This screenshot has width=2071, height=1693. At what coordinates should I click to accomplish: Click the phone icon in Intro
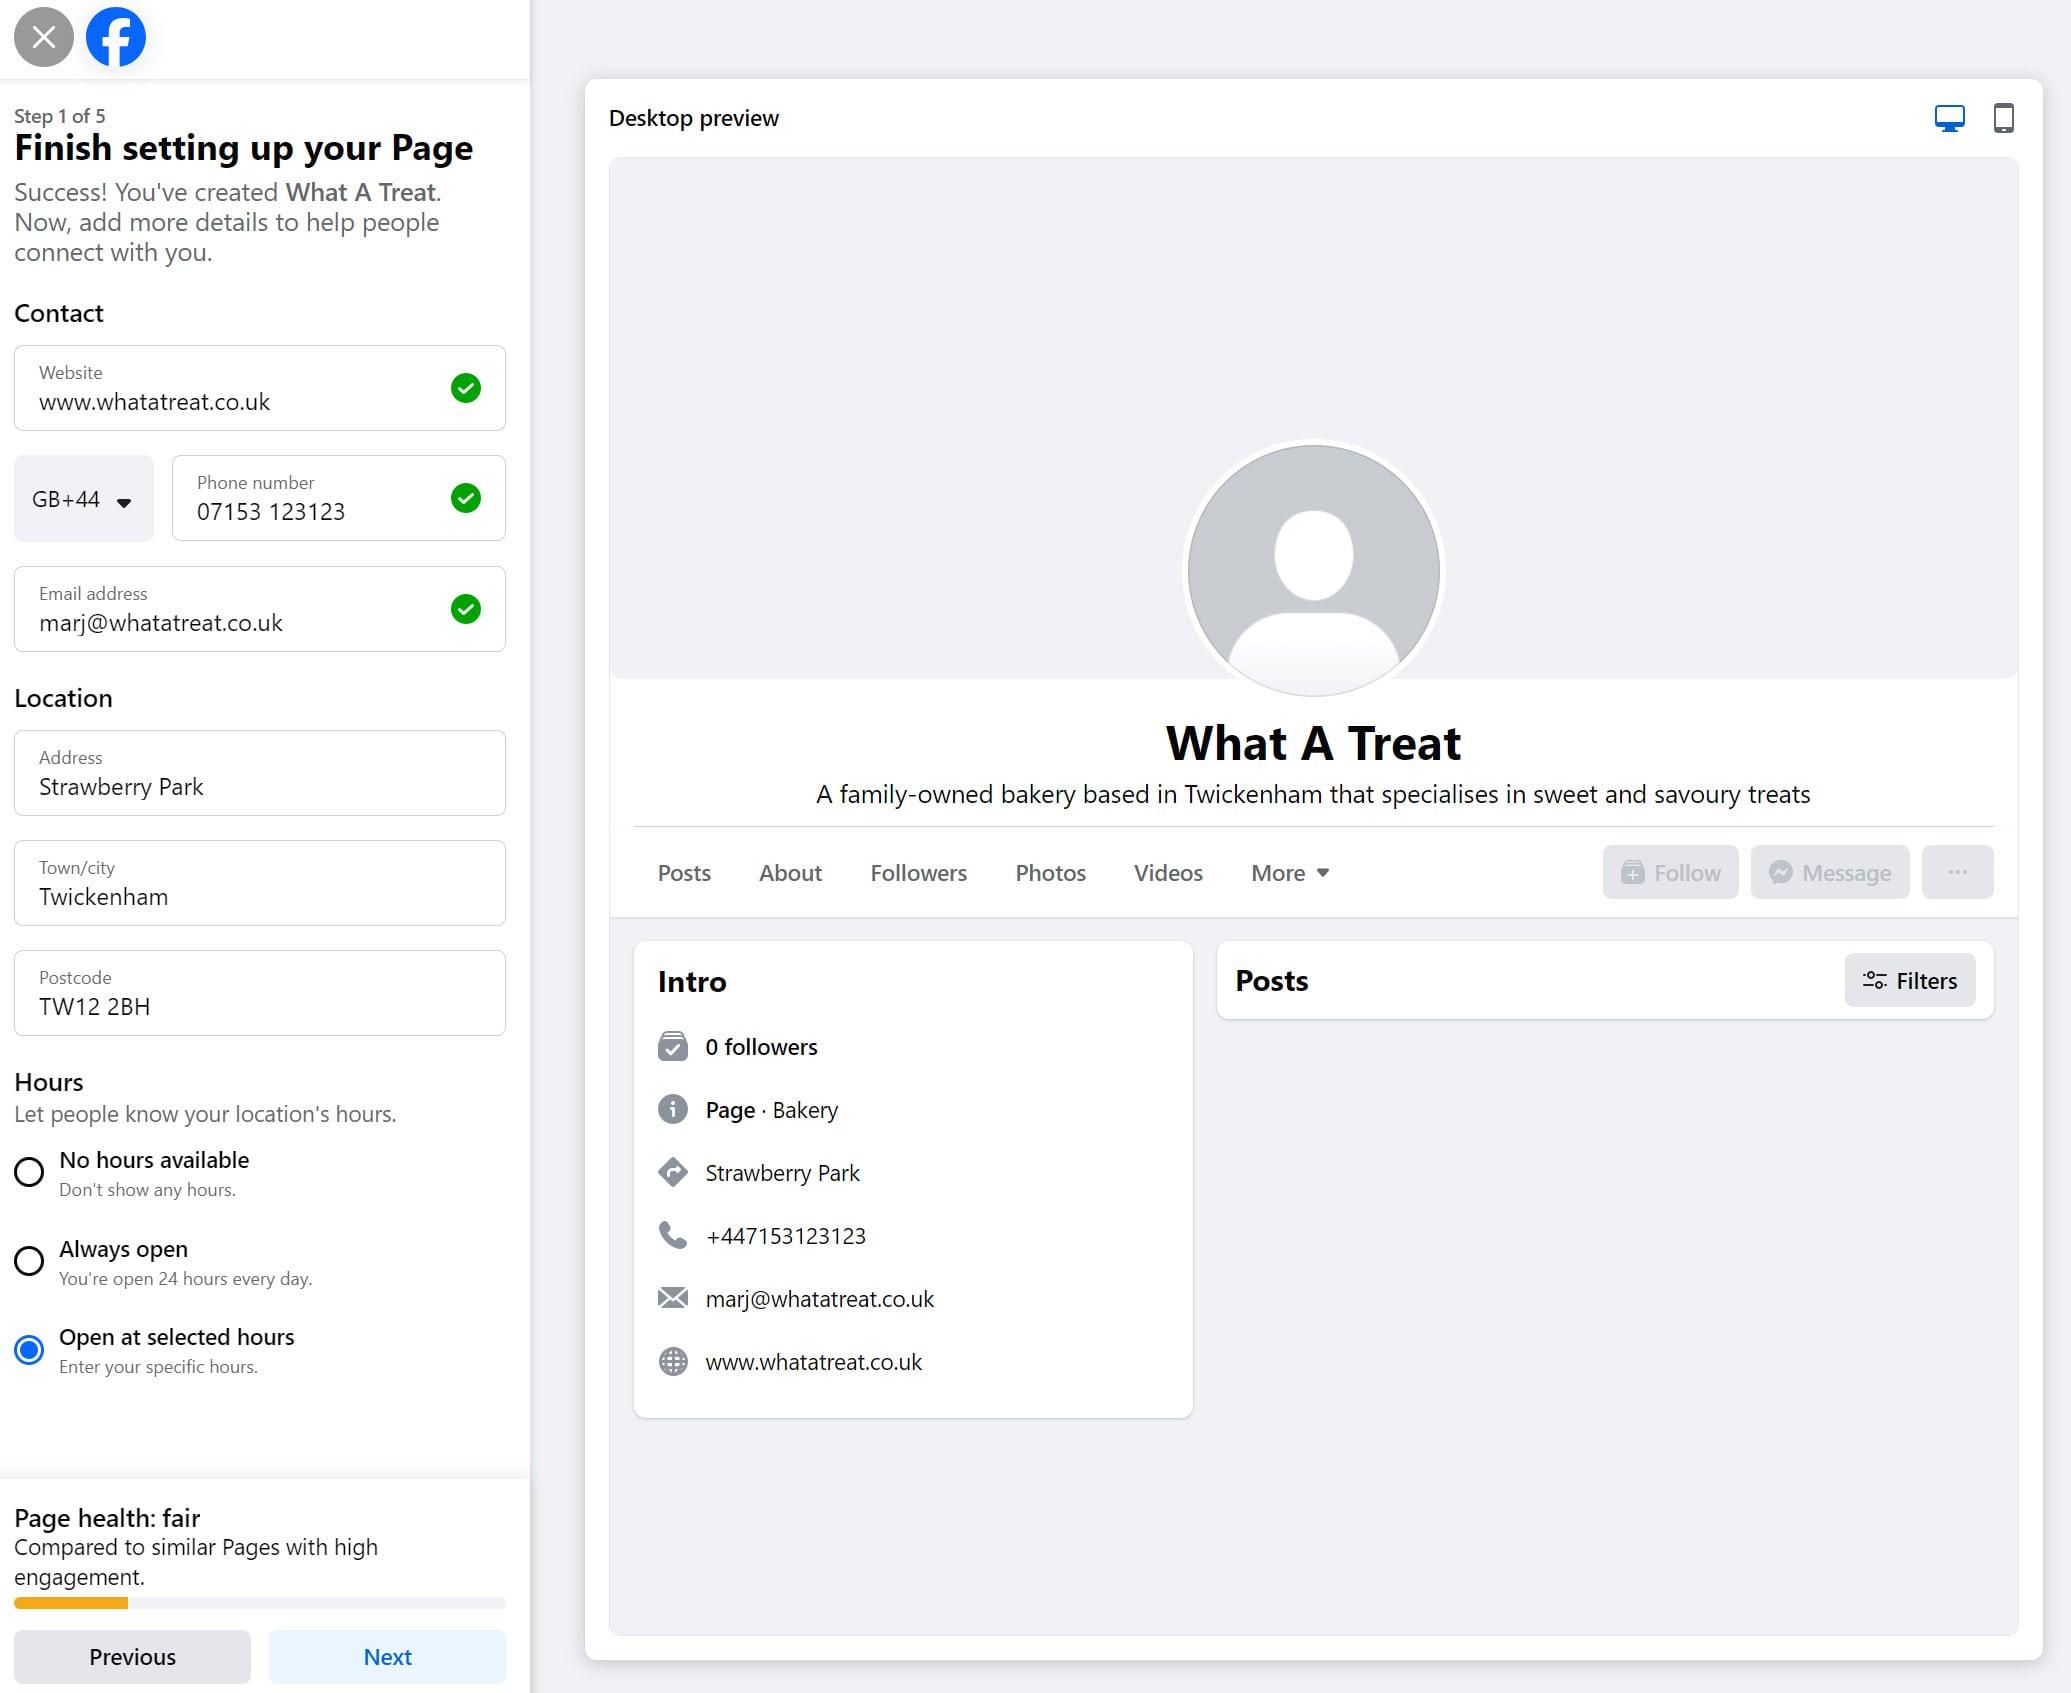[x=673, y=1235]
